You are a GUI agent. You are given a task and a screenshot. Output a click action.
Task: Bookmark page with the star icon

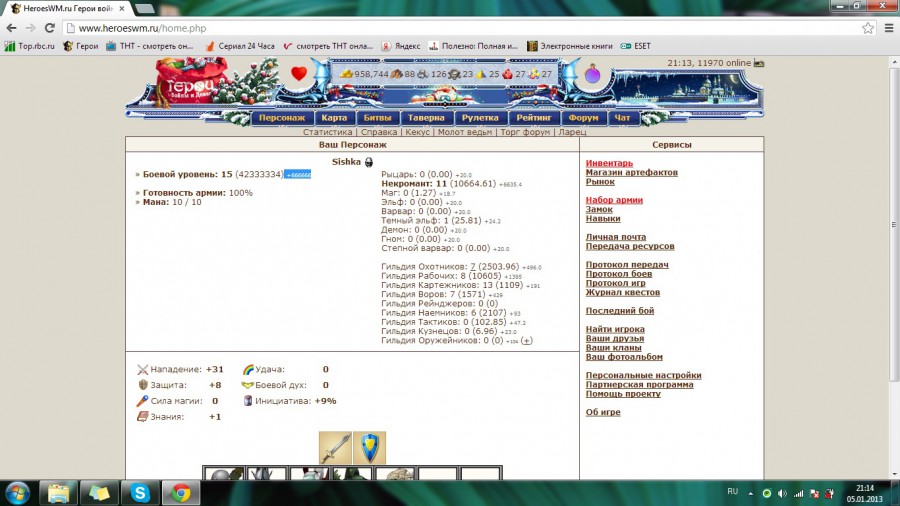tap(867, 28)
